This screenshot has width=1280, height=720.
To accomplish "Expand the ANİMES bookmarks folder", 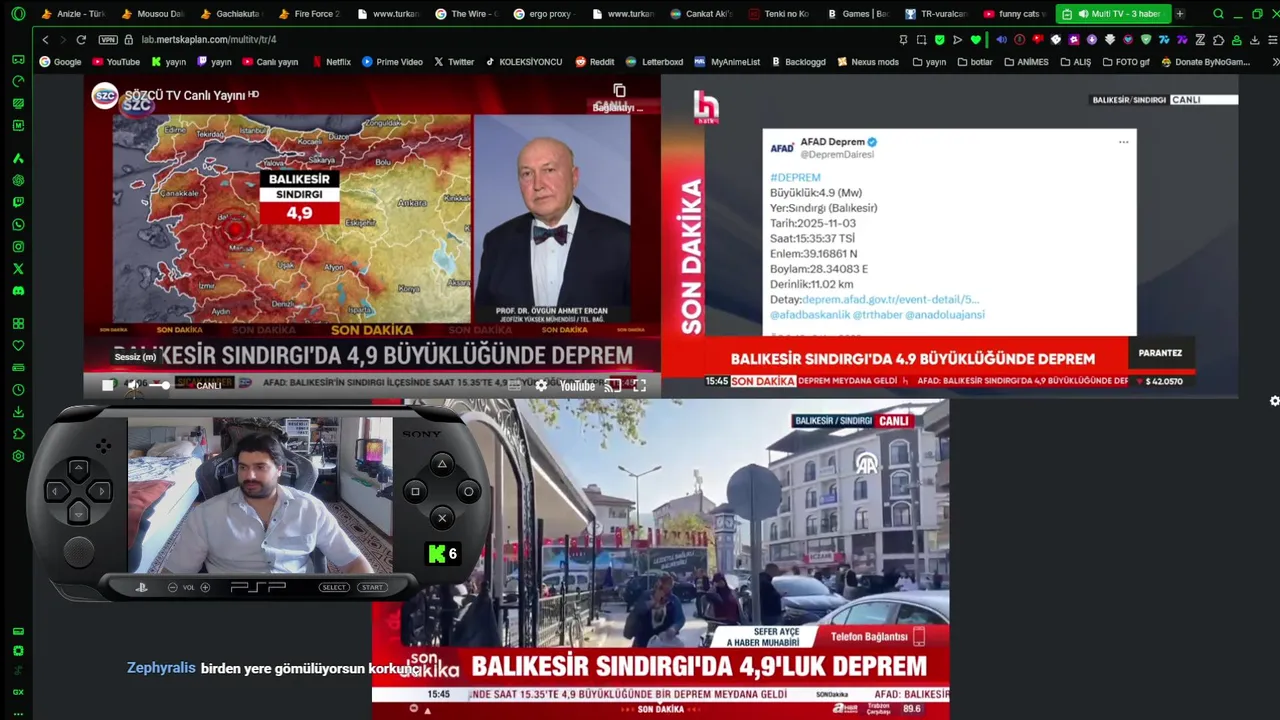I will coord(1026,62).
